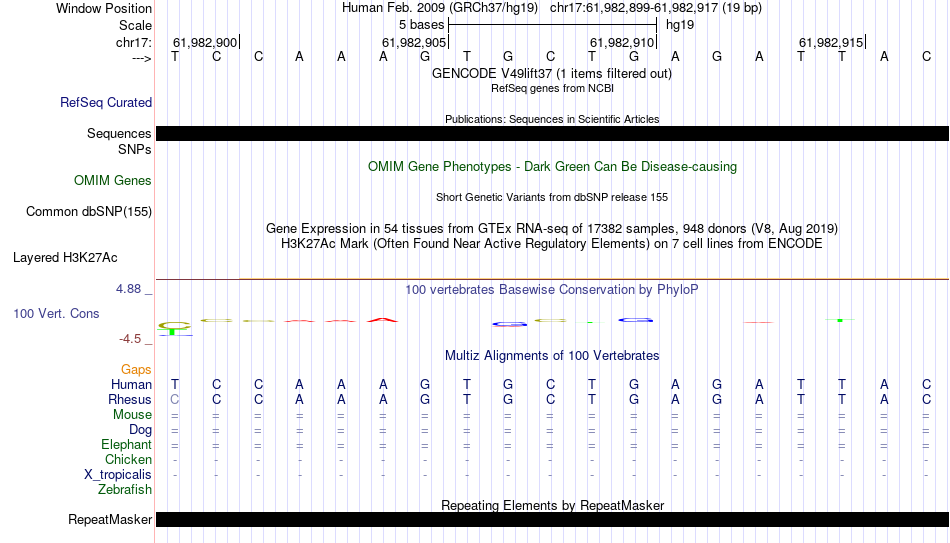Click the H3K27Ac Mark ENCODE track title
The height and width of the screenshot is (543, 950).
[552, 244]
